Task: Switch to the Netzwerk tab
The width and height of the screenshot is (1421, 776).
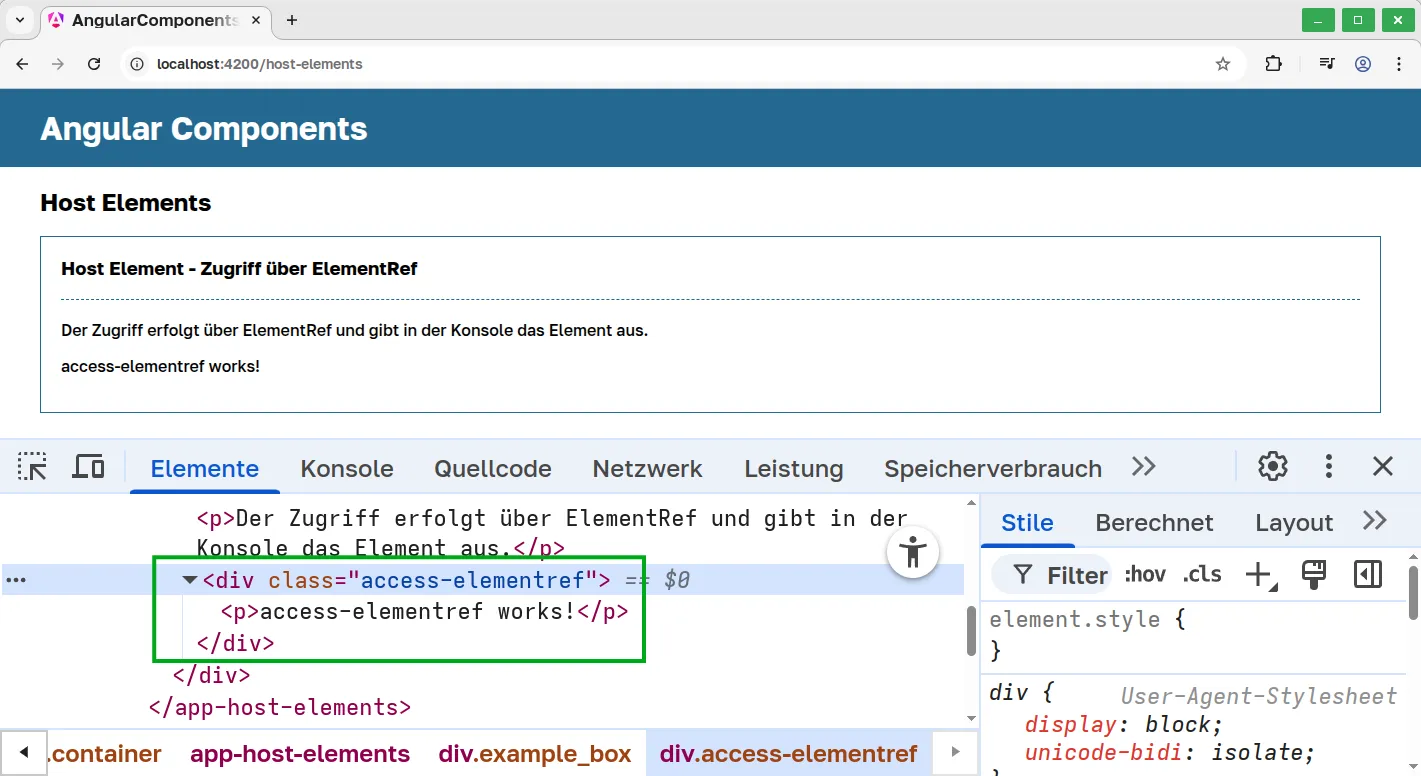Action: click(x=647, y=469)
